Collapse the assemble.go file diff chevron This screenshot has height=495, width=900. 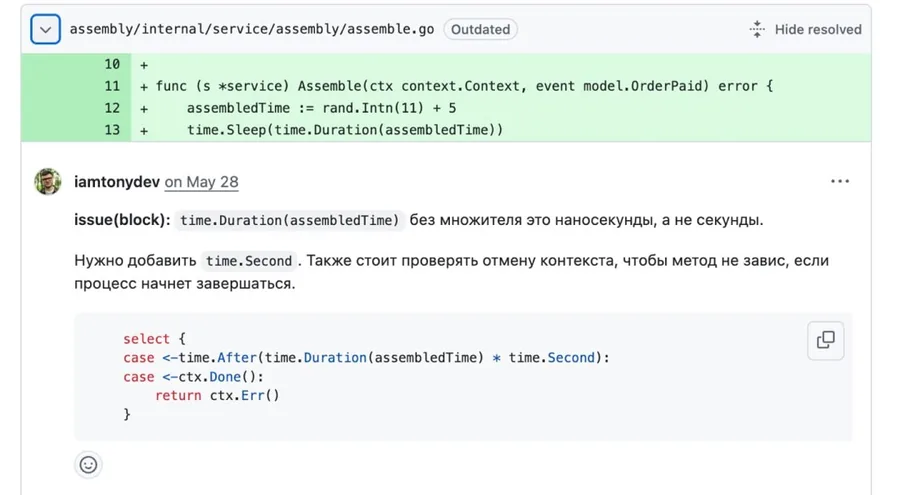point(45,29)
